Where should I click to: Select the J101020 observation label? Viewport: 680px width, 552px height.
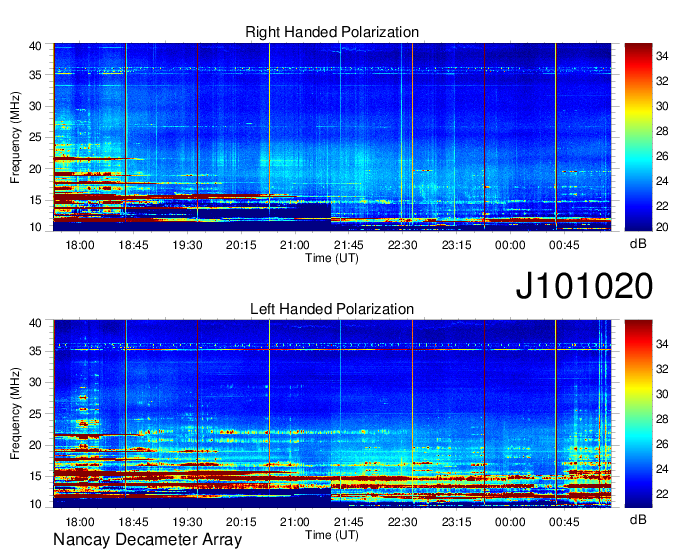584,286
